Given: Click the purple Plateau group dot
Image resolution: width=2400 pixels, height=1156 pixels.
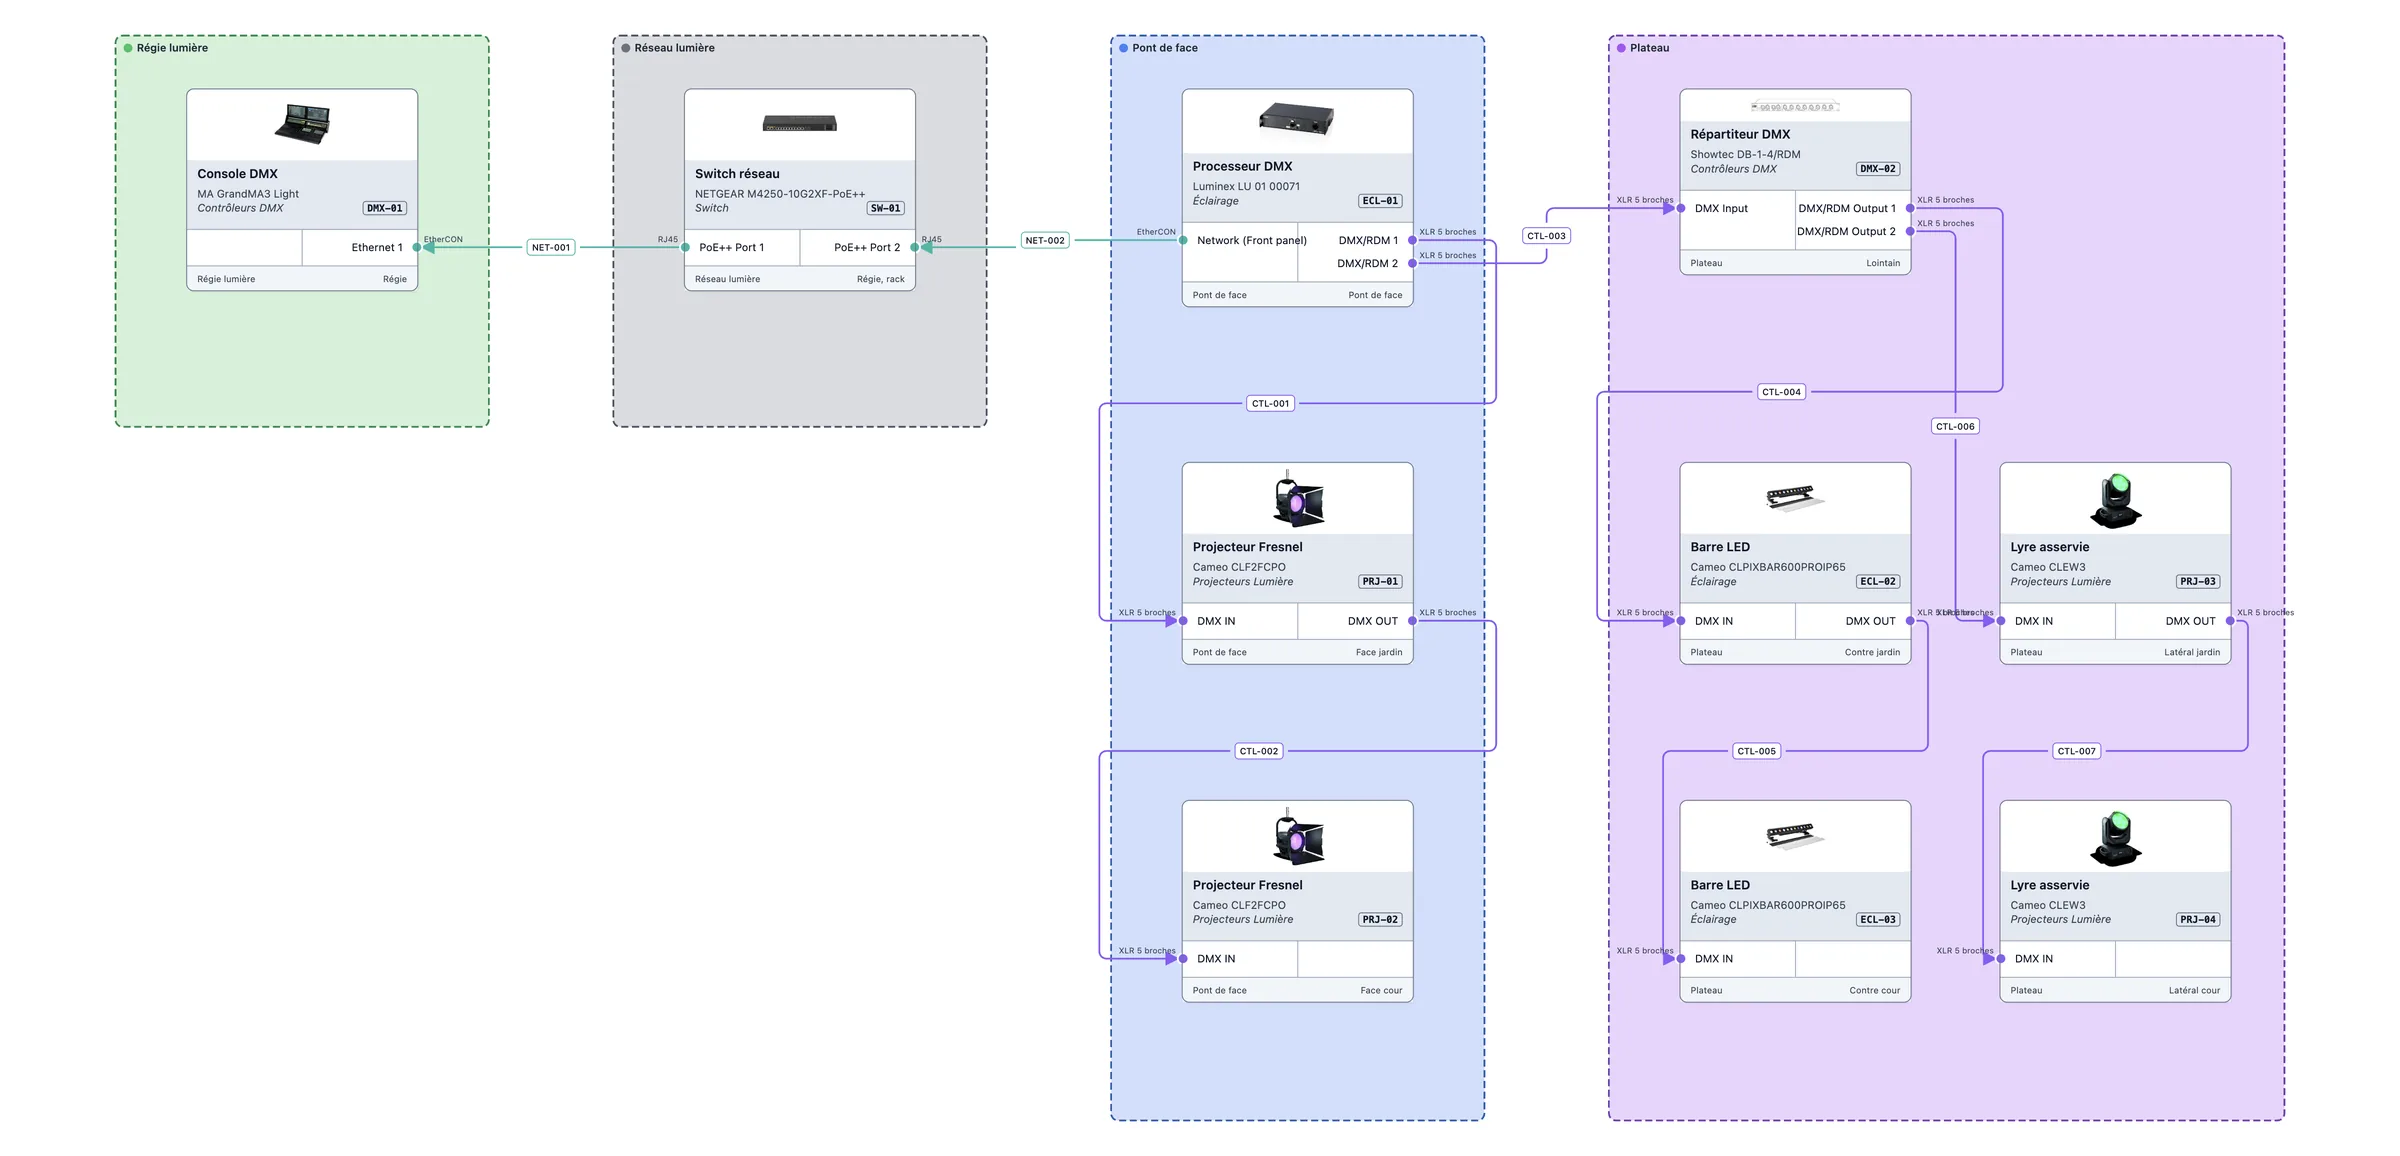Looking at the screenshot, I should [1622, 48].
